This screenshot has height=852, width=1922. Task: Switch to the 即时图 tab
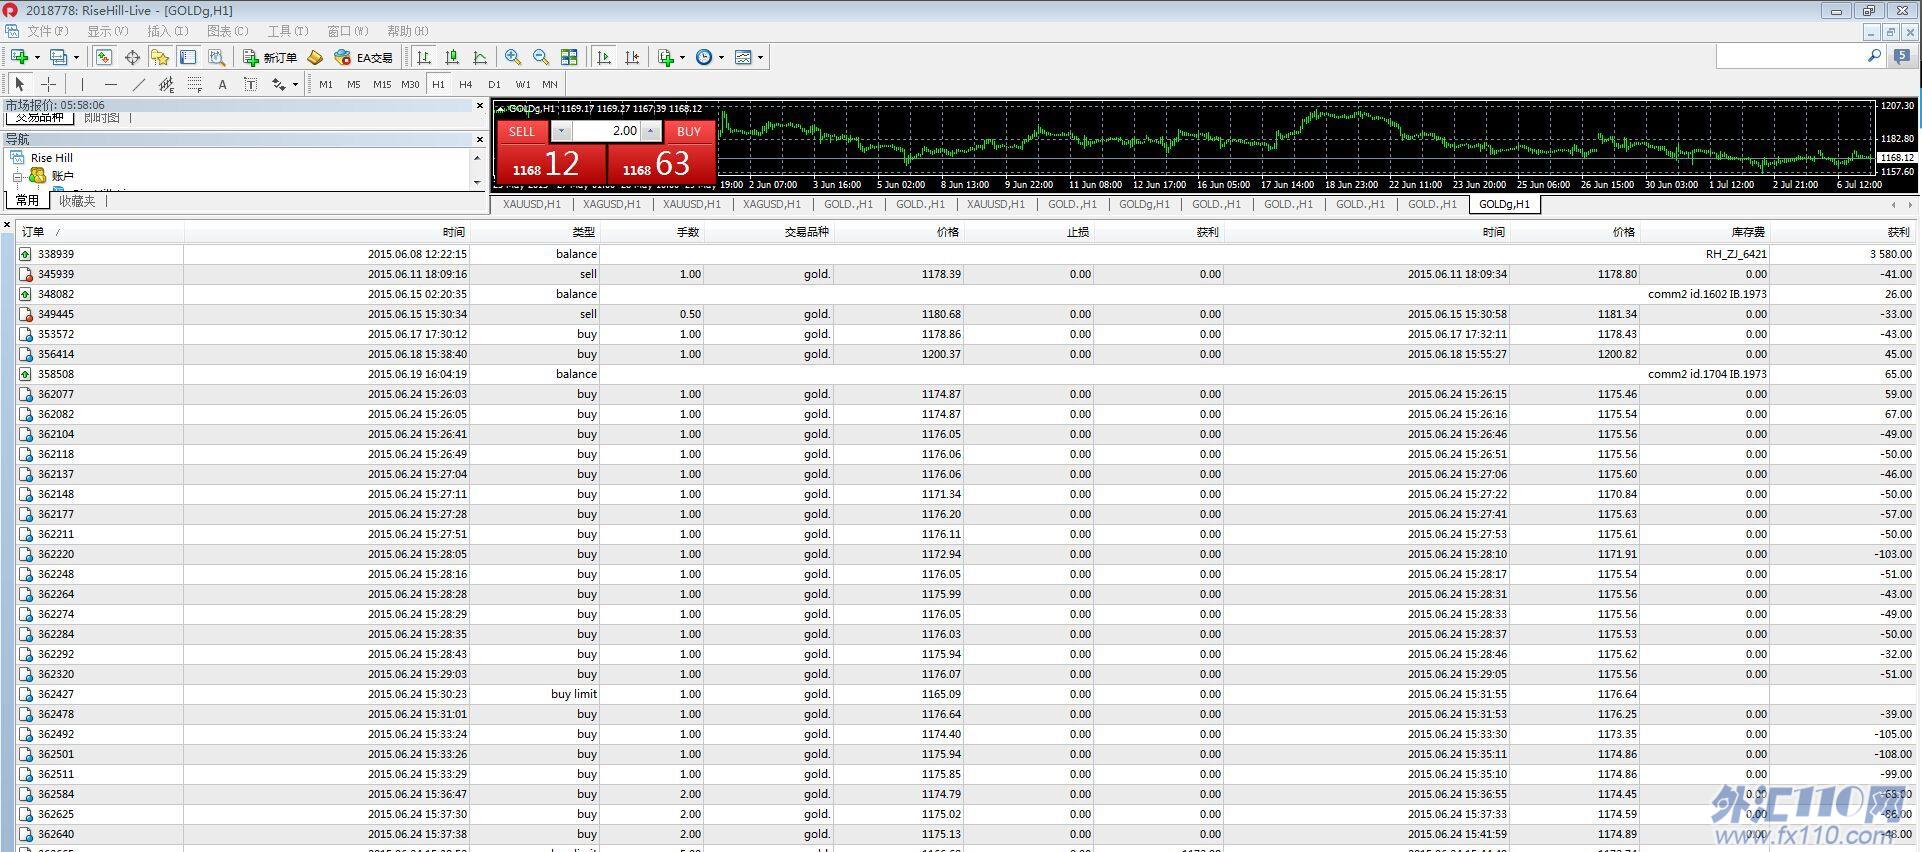coord(101,118)
